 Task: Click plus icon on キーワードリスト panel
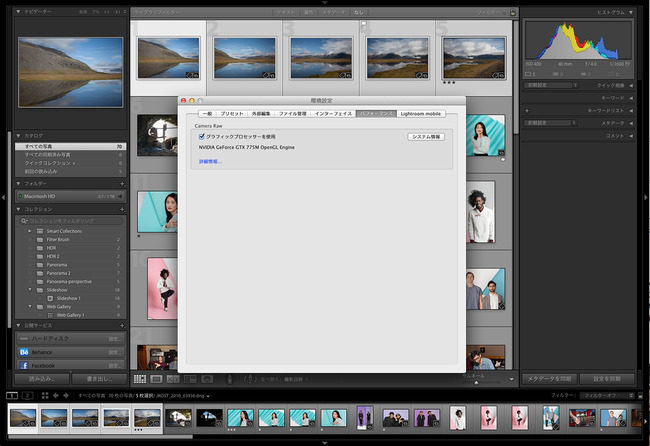point(527,111)
